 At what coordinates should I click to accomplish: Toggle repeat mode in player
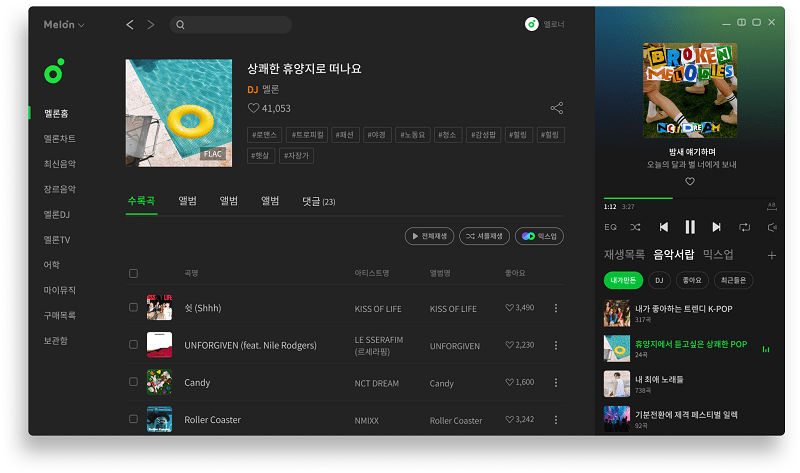(x=744, y=227)
